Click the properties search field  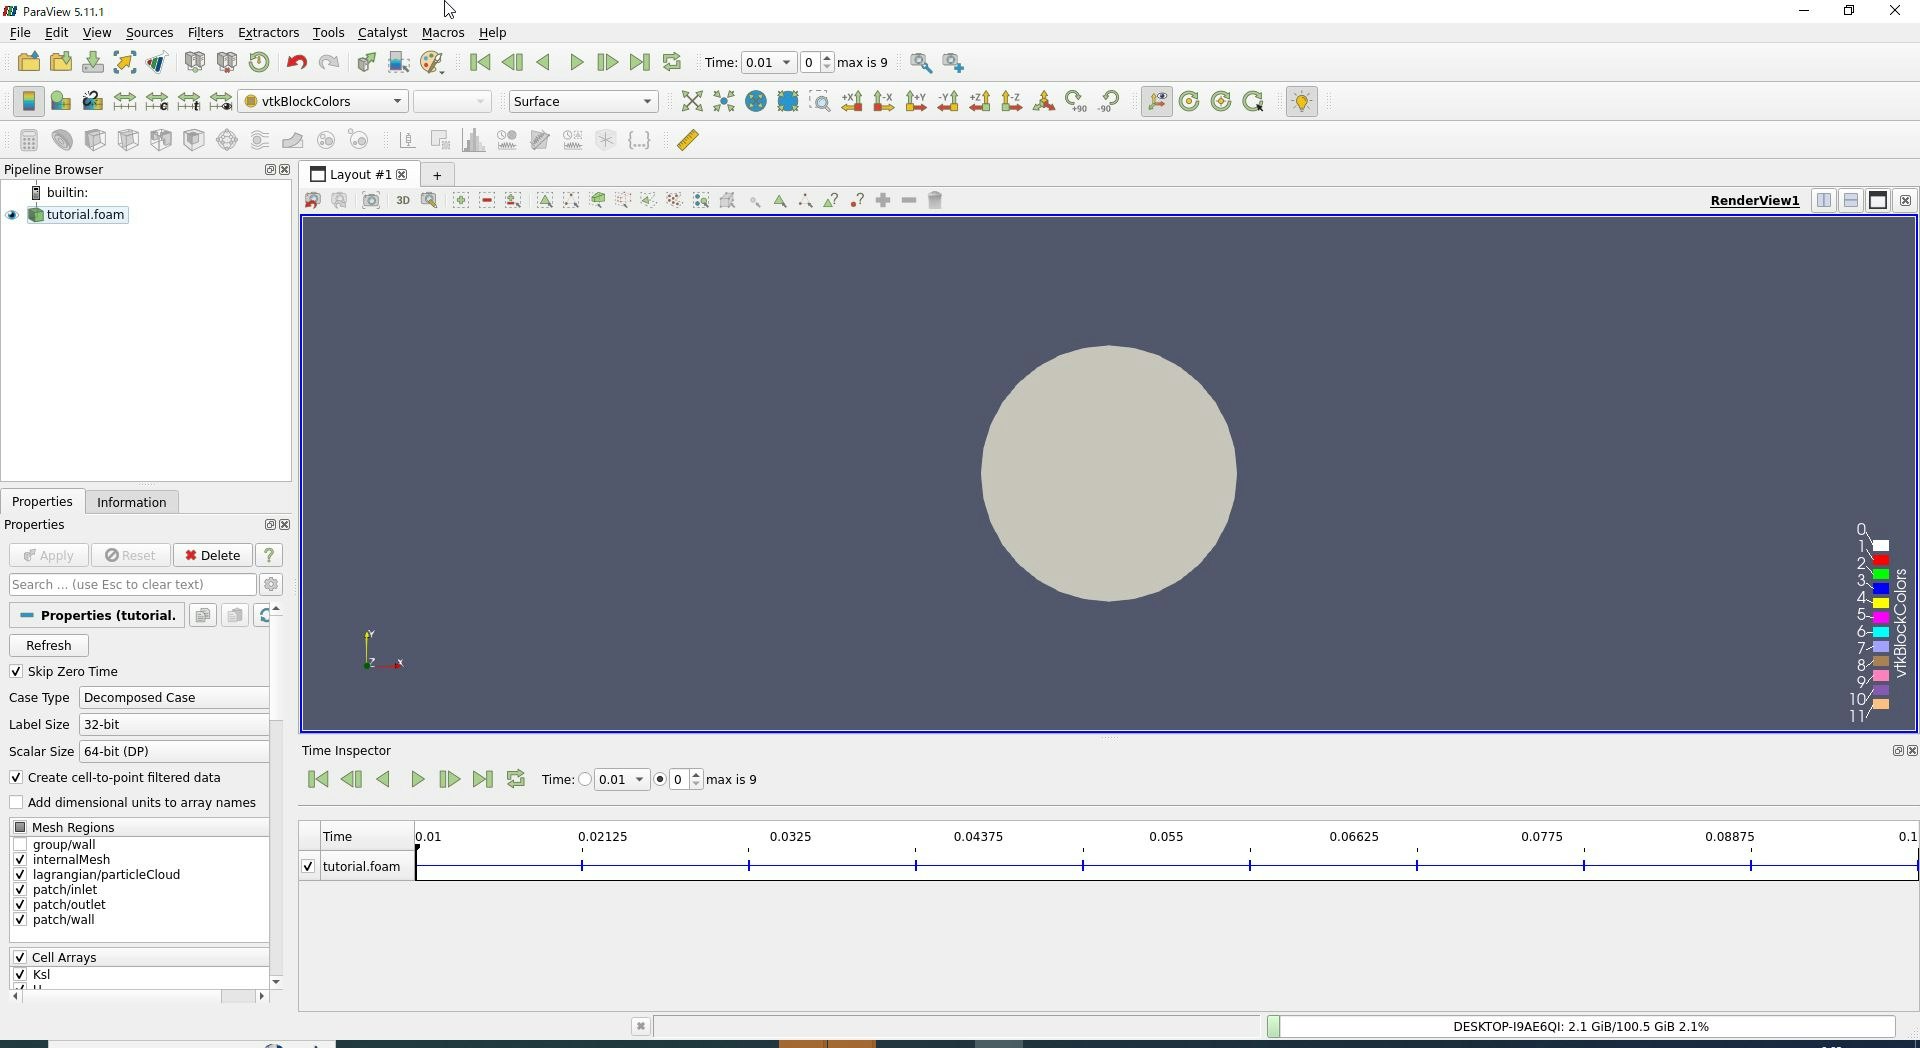click(132, 585)
